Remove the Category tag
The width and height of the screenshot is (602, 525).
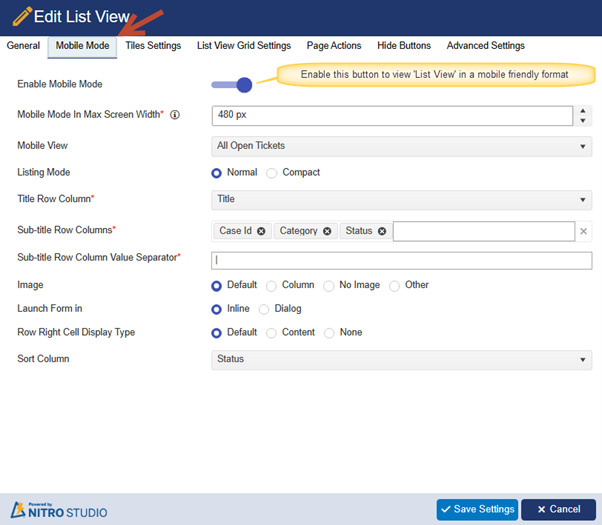pyautogui.click(x=327, y=231)
